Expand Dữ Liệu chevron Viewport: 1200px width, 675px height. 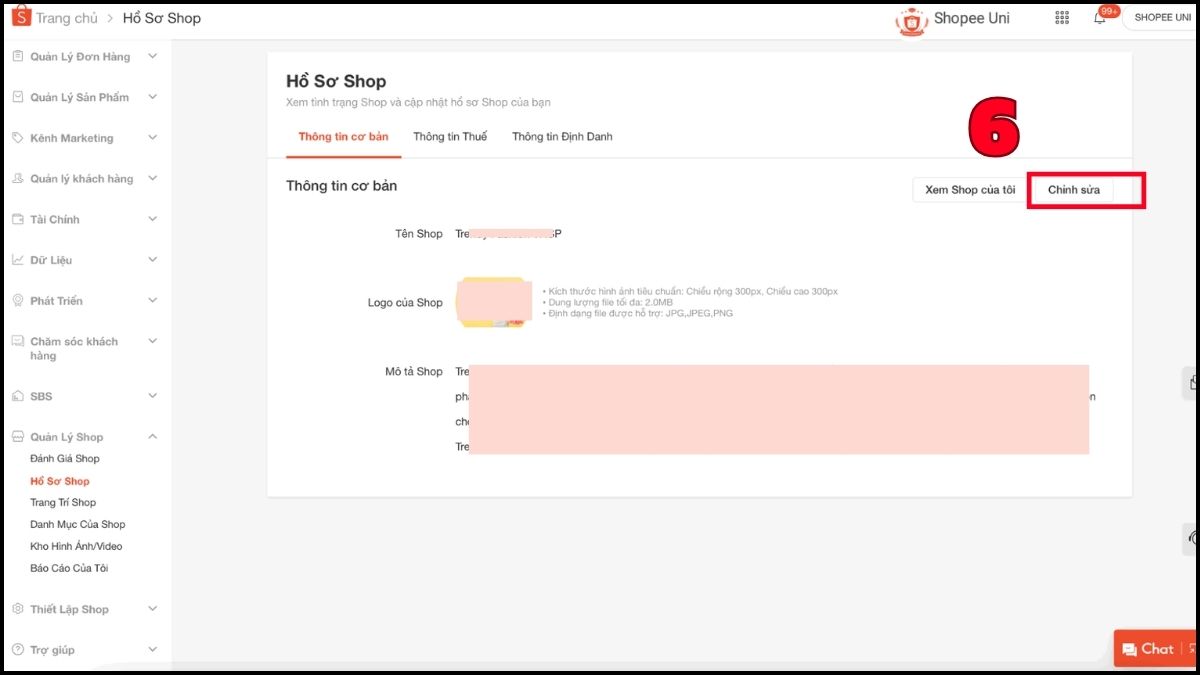click(153, 260)
